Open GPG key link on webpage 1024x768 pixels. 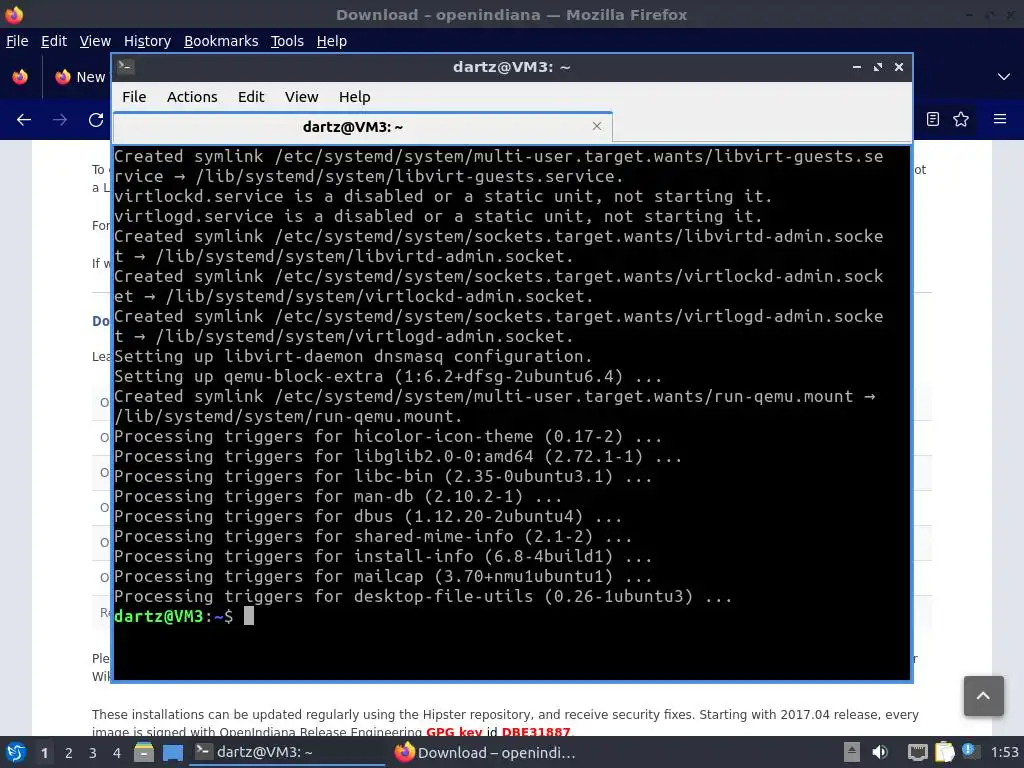pyautogui.click(x=454, y=731)
